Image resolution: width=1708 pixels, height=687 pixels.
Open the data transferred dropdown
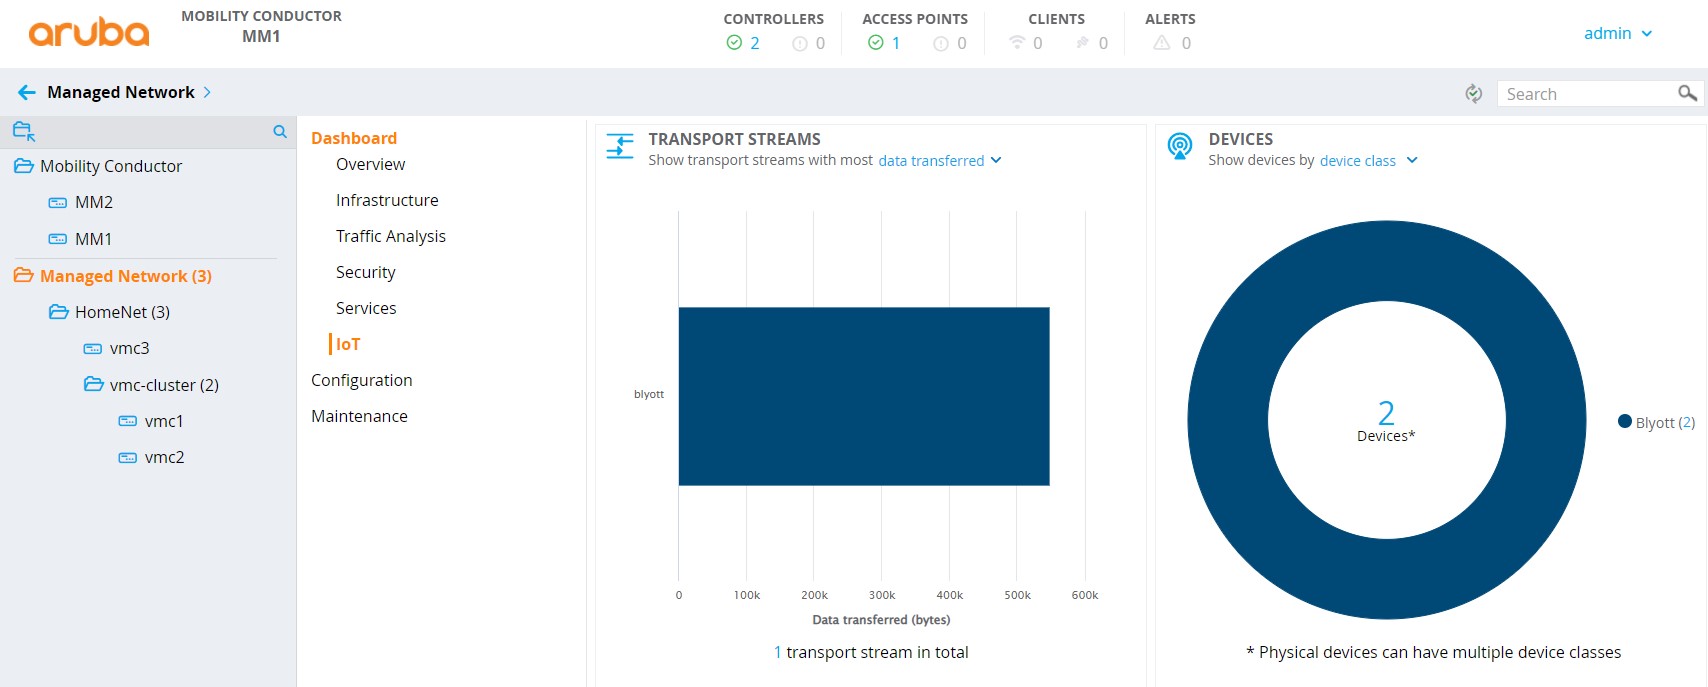click(x=940, y=160)
